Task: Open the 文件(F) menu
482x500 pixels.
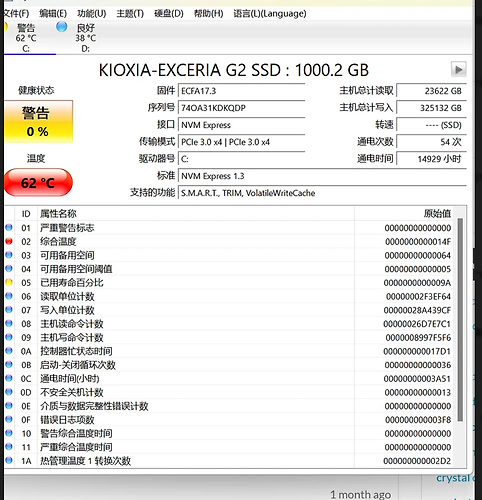Action: pos(17,14)
